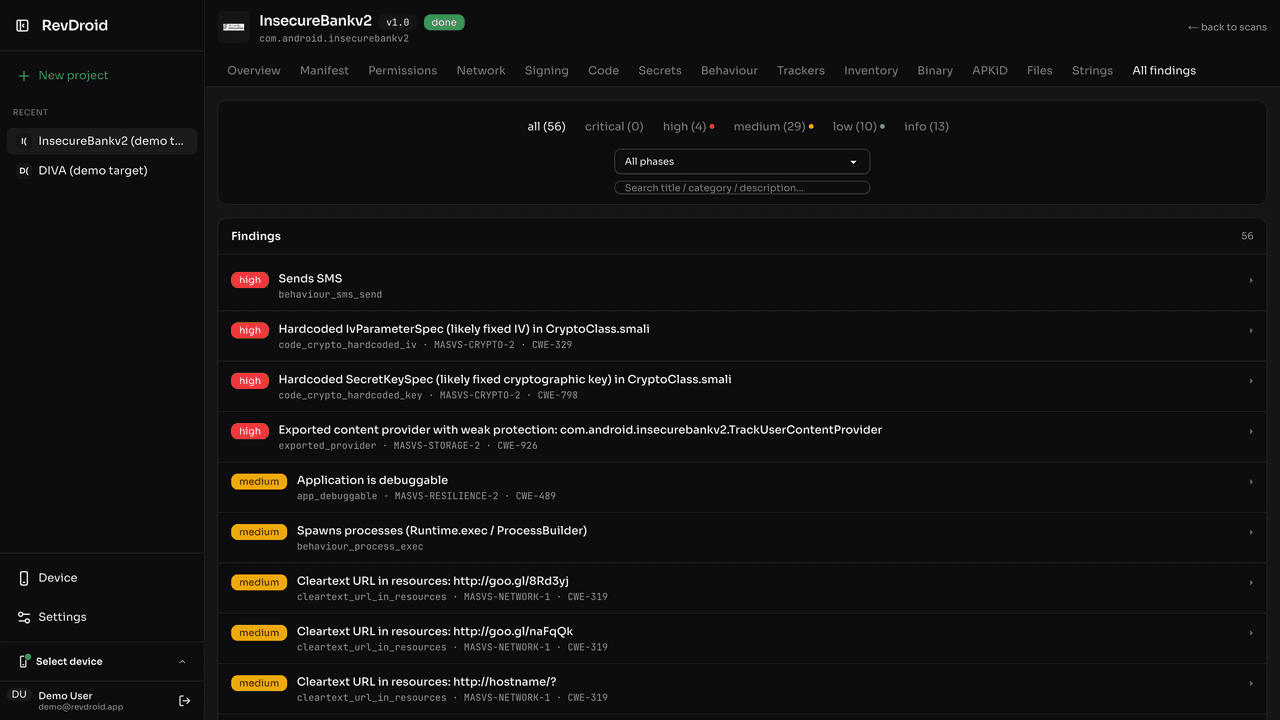1280x720 pixels.
Task: Open the Spawns processes finding title
Action: click(x=442, y=531)
